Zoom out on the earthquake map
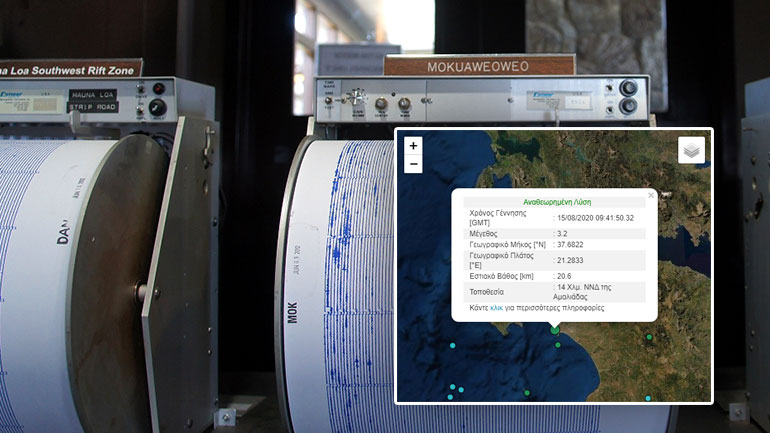Viewport: 770px width, 433px height. pos(414,163)
